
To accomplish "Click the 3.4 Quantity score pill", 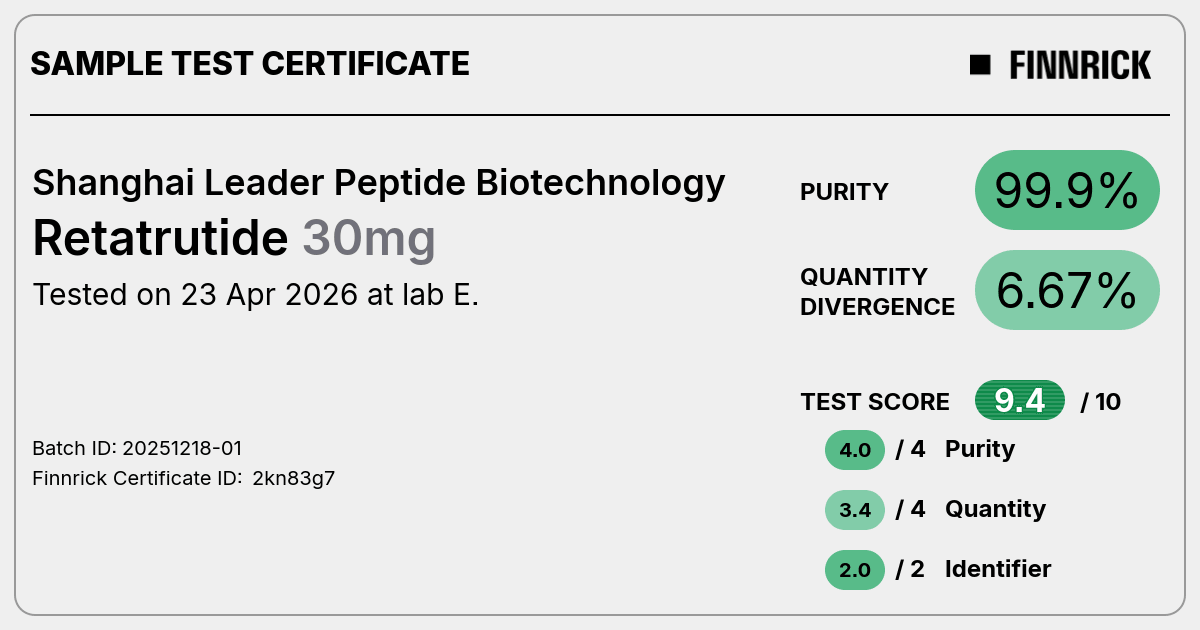I will 855,510.
